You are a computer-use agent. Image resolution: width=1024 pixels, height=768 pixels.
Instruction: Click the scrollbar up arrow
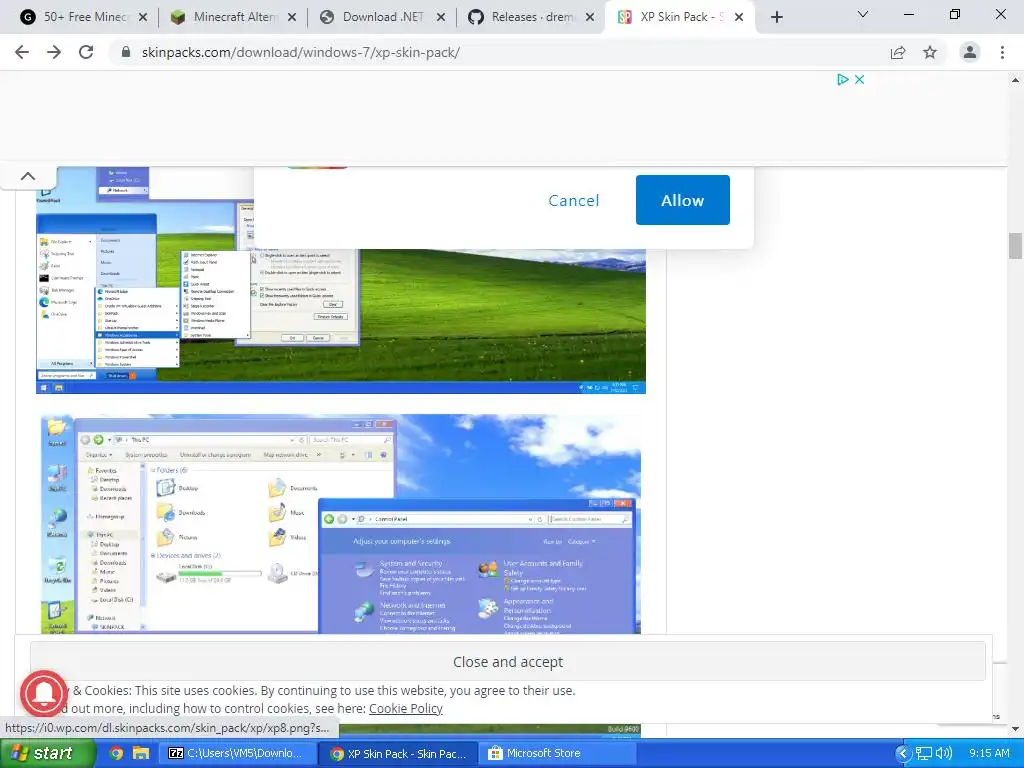1015,80
